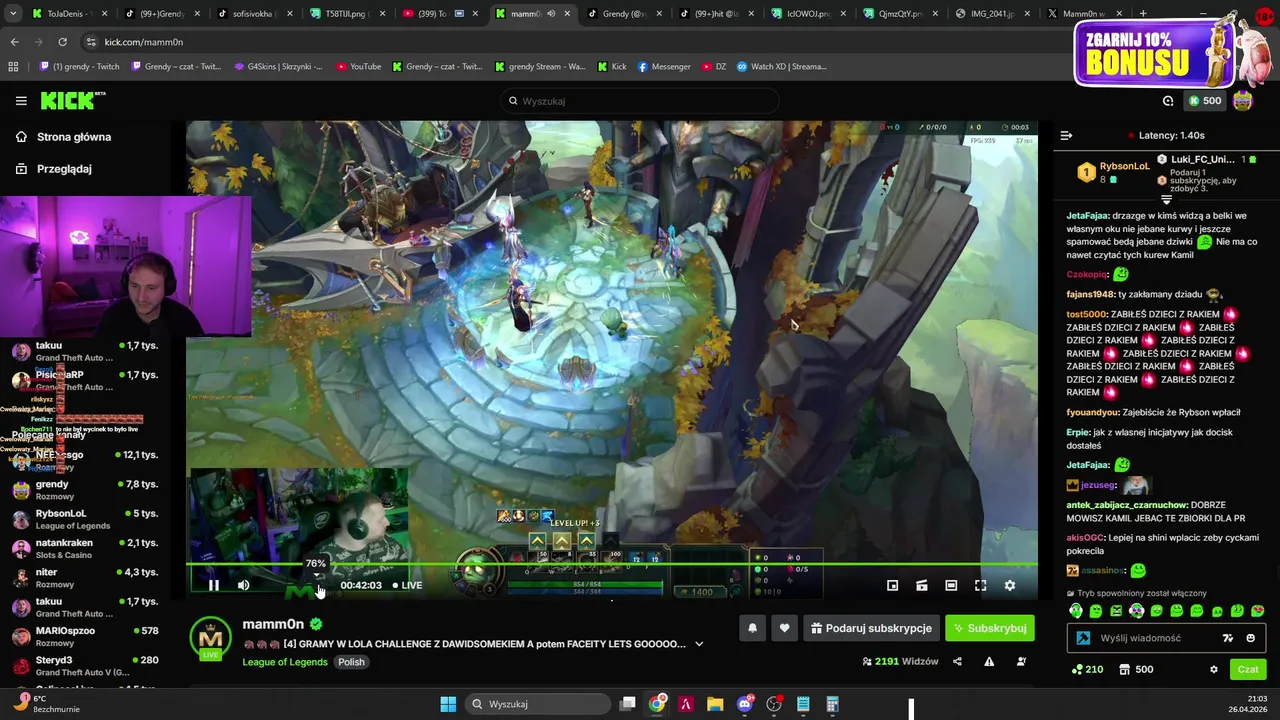Open the apps grid icon on the bookmarks bar

13,66
